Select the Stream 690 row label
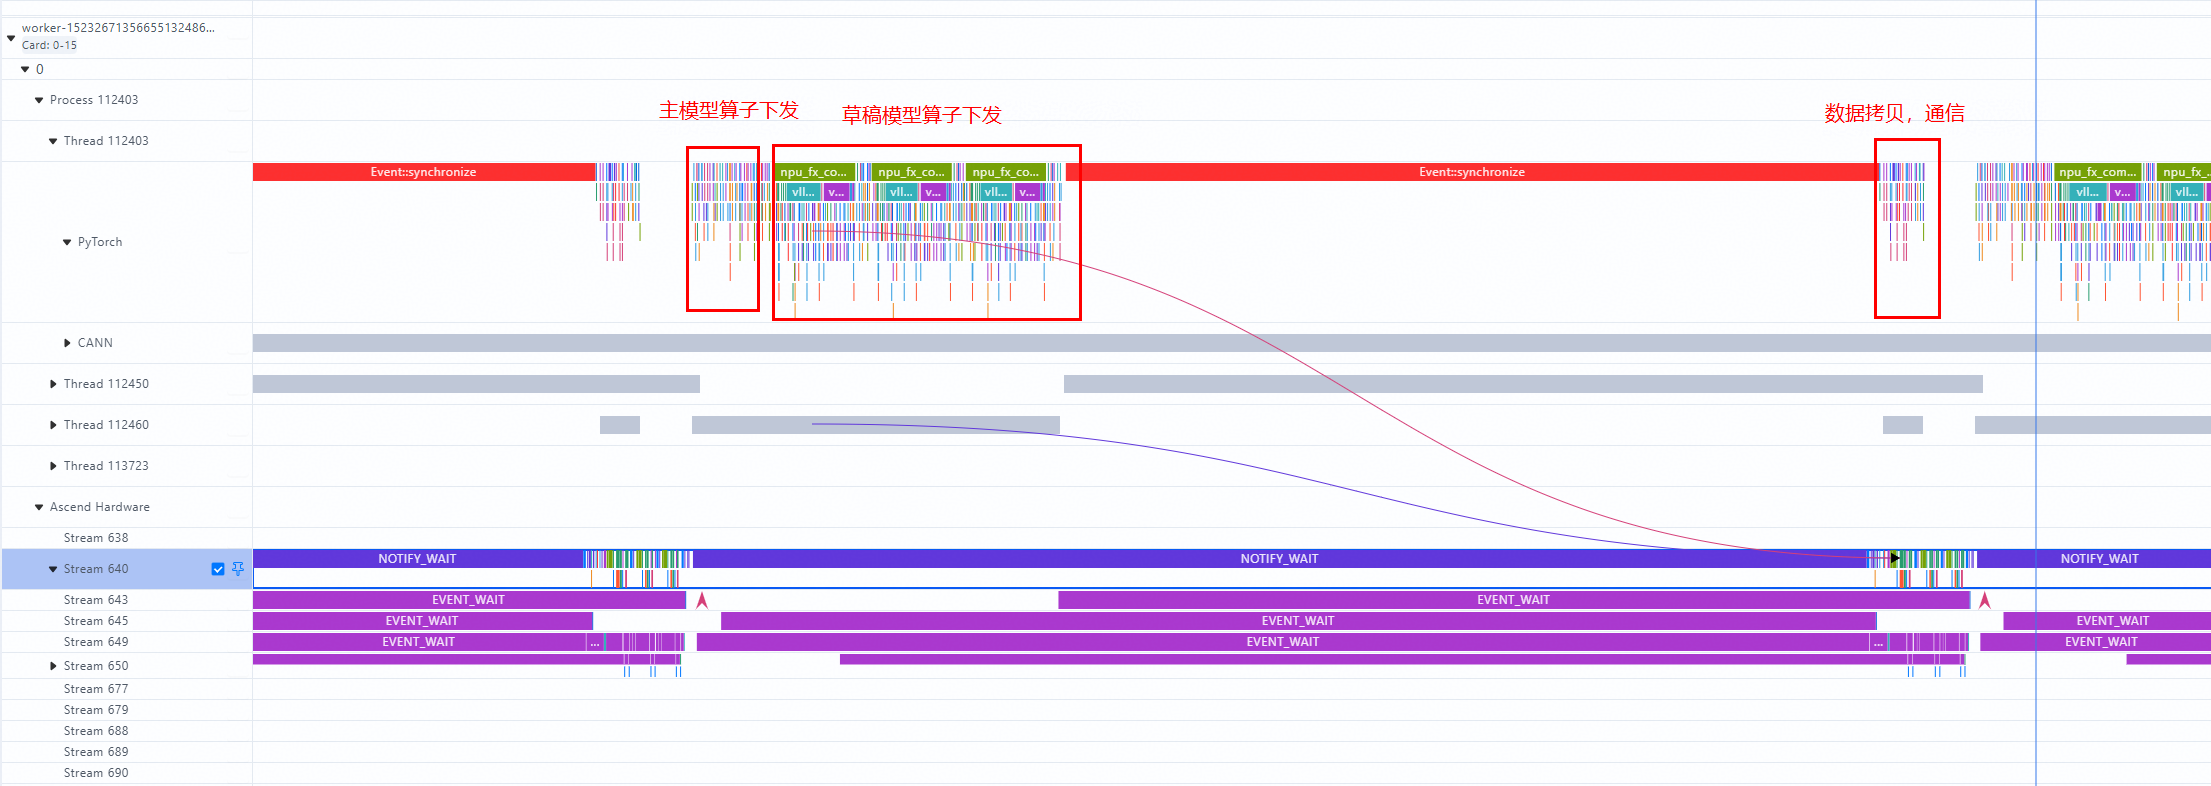The image size is (2211, 786). [96, 773]
